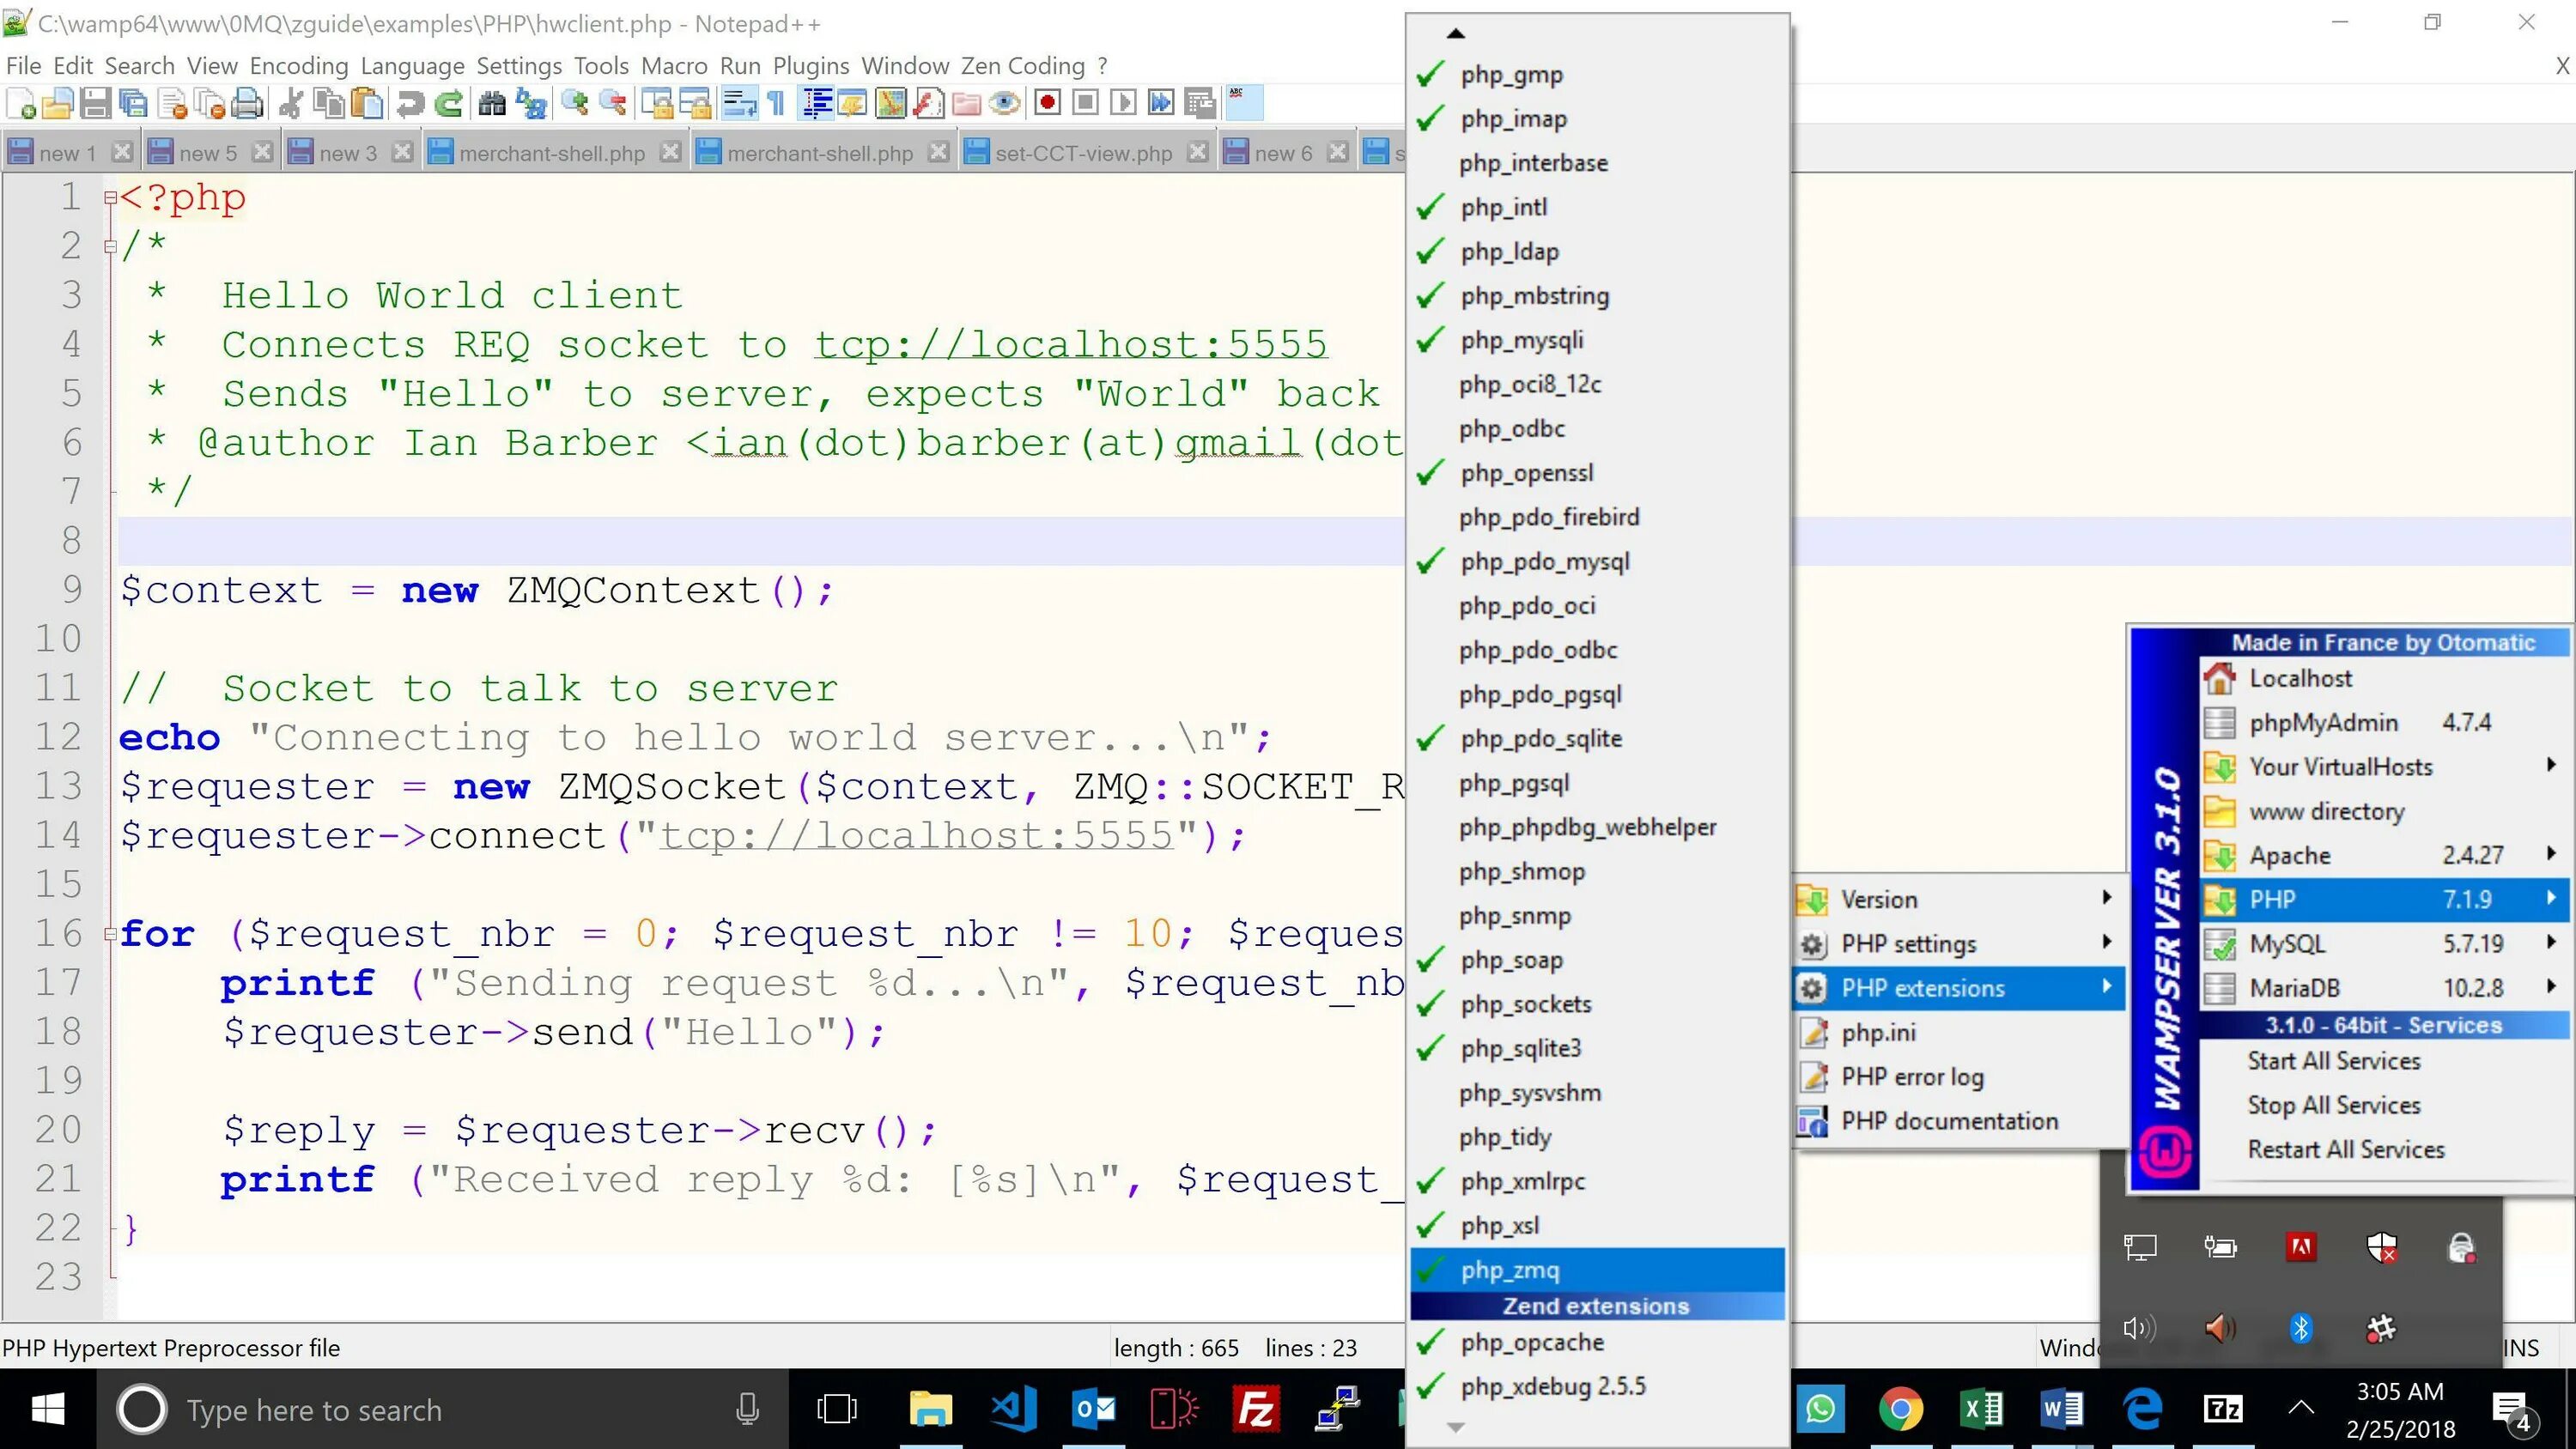Switch to set-CCT-view.php tab

(x=1082, y=153)
